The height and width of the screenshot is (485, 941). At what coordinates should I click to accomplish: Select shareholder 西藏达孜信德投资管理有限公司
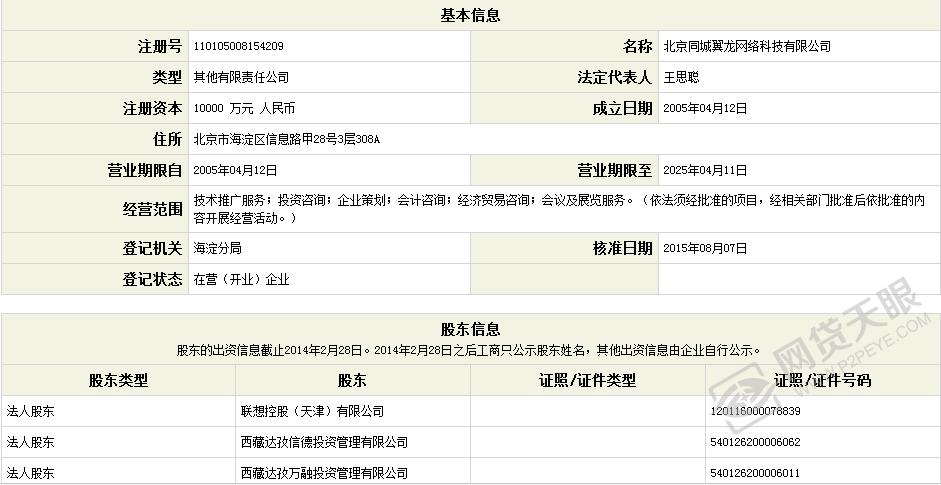(x=324, y=442)
